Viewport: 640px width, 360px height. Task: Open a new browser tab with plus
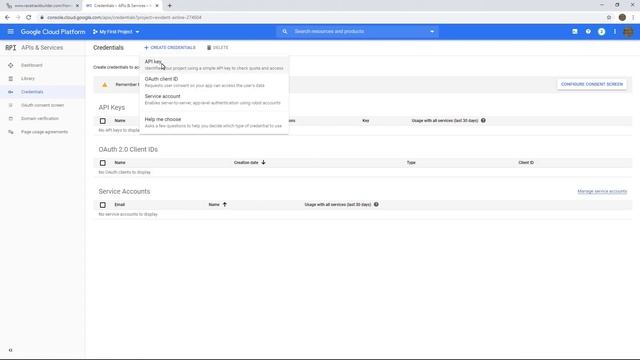(x=169, y=6)
